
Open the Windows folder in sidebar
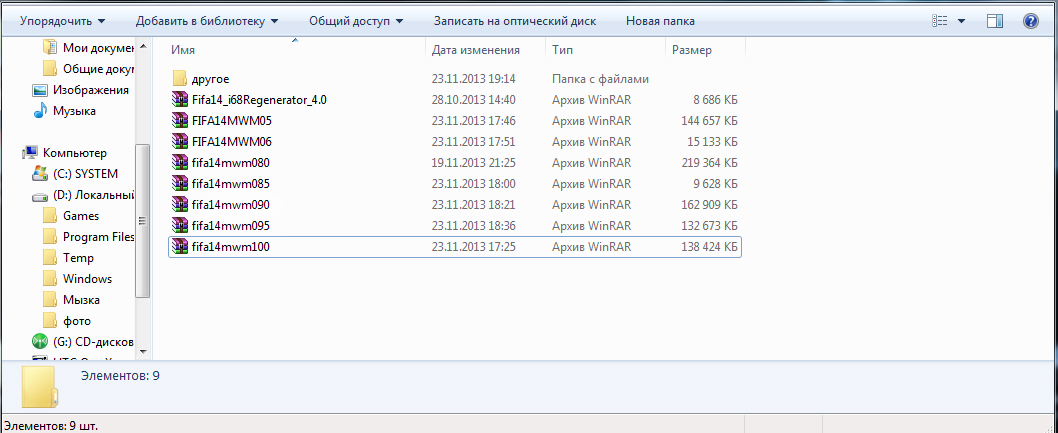coord(87,279)
